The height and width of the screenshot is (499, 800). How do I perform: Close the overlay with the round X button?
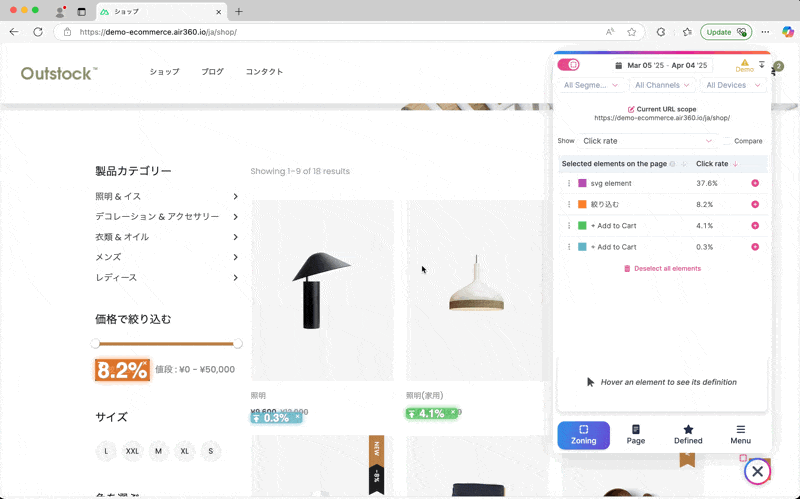click(x=757, y=471)
